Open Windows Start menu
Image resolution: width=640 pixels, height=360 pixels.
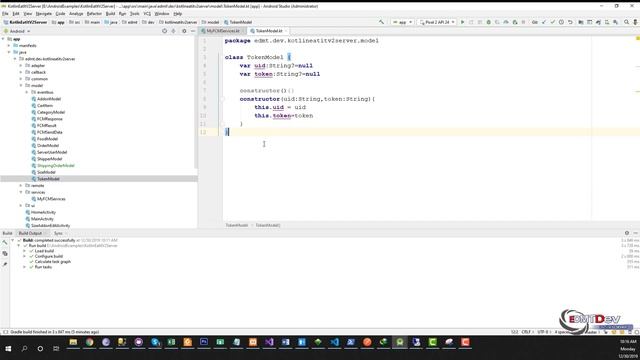(8, 349)
